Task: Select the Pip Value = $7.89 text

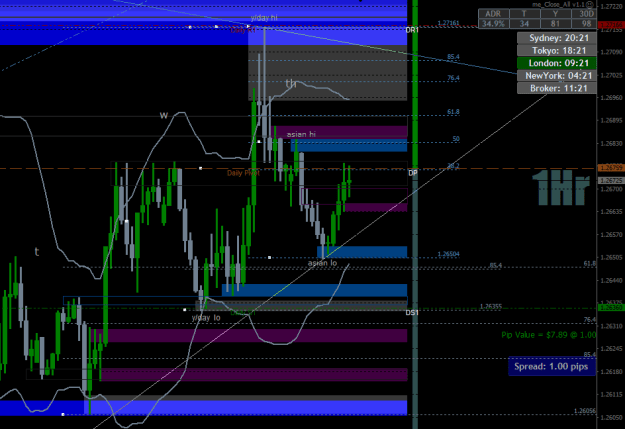Action: (x=548, y=335)
